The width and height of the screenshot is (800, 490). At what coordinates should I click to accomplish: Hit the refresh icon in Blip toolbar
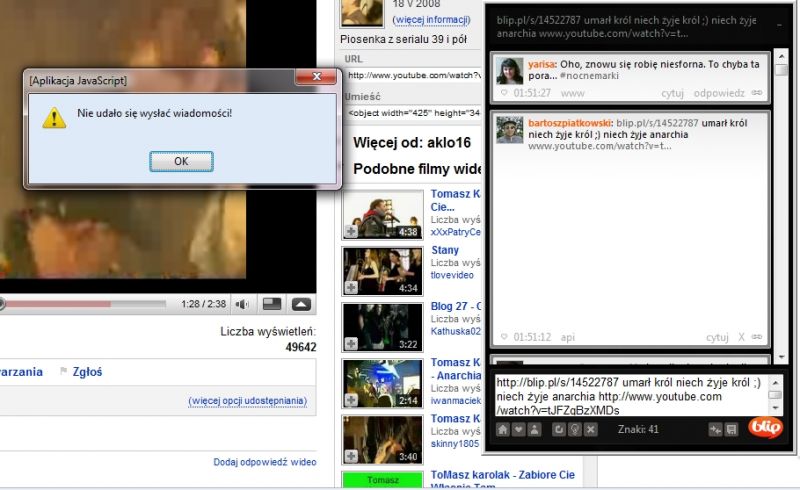[x=559, y=429]
